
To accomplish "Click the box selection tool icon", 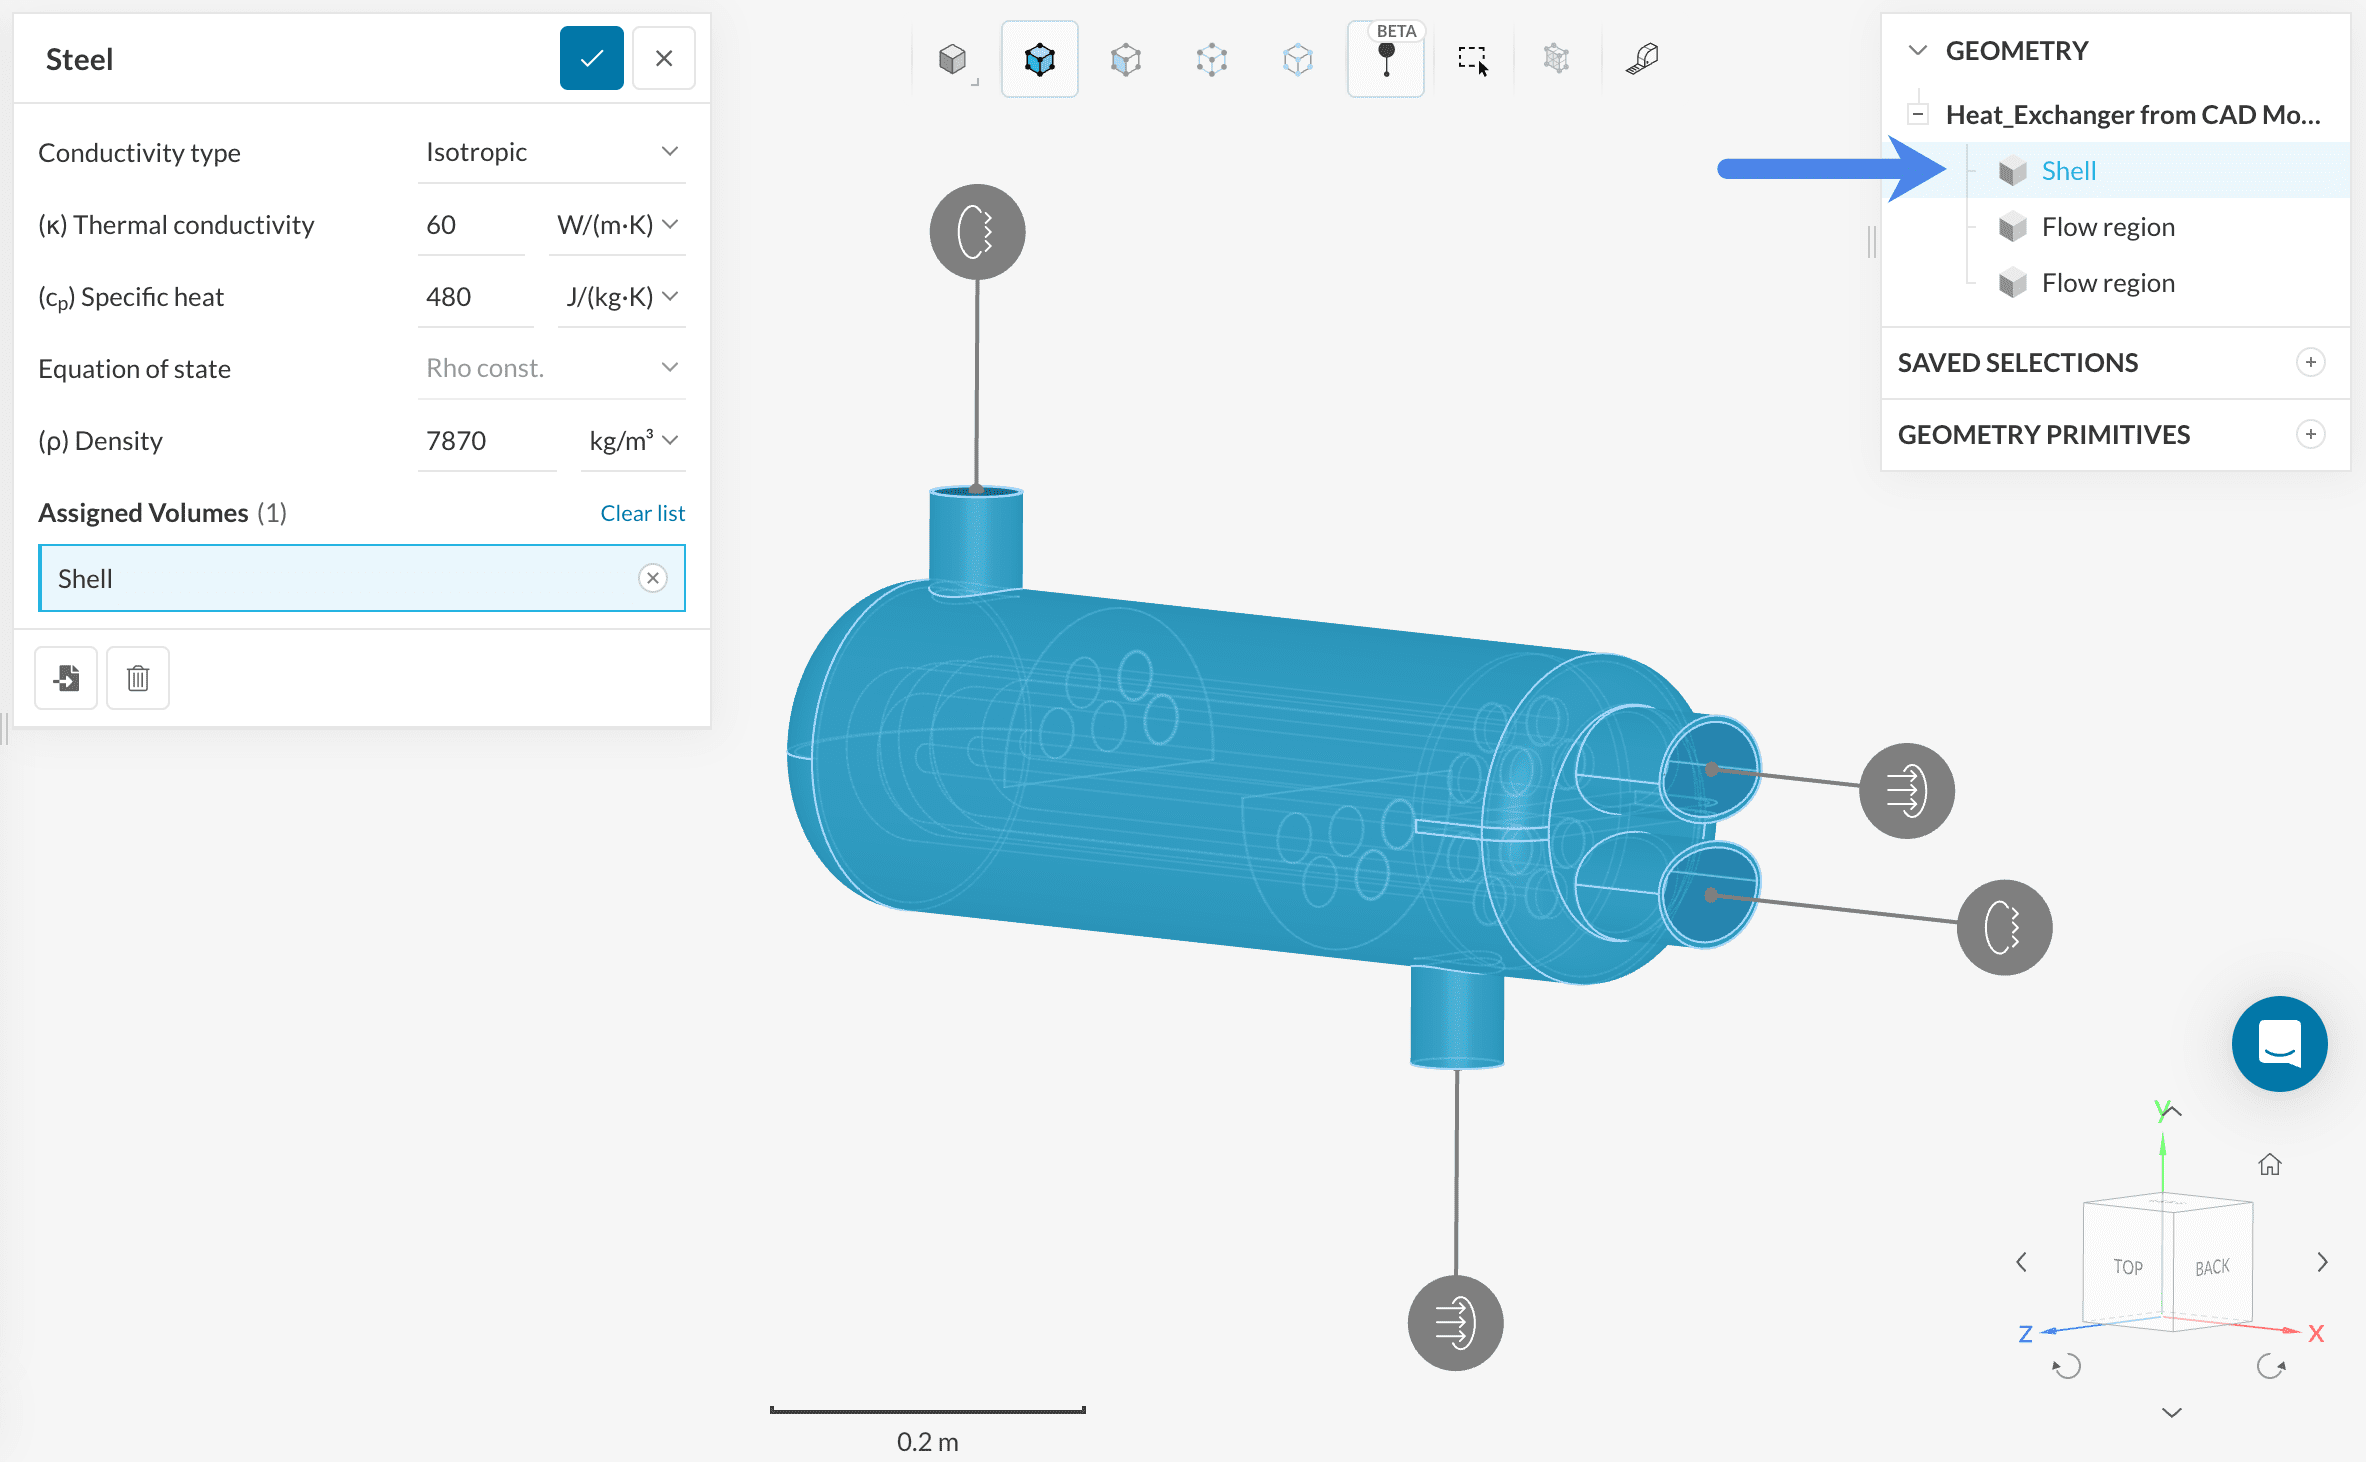I will pyautogui.click(x=1472, y=60).
